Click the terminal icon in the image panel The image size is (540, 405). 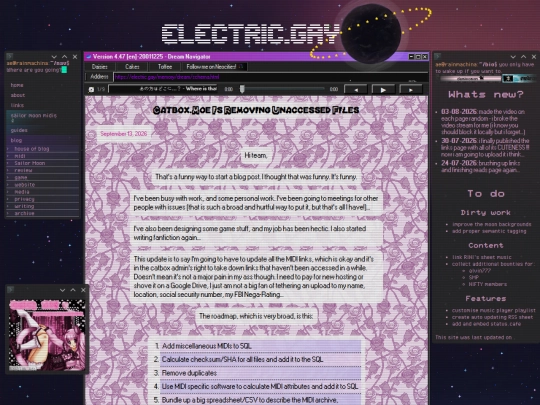pyautogui.click(x=10, y=290)
